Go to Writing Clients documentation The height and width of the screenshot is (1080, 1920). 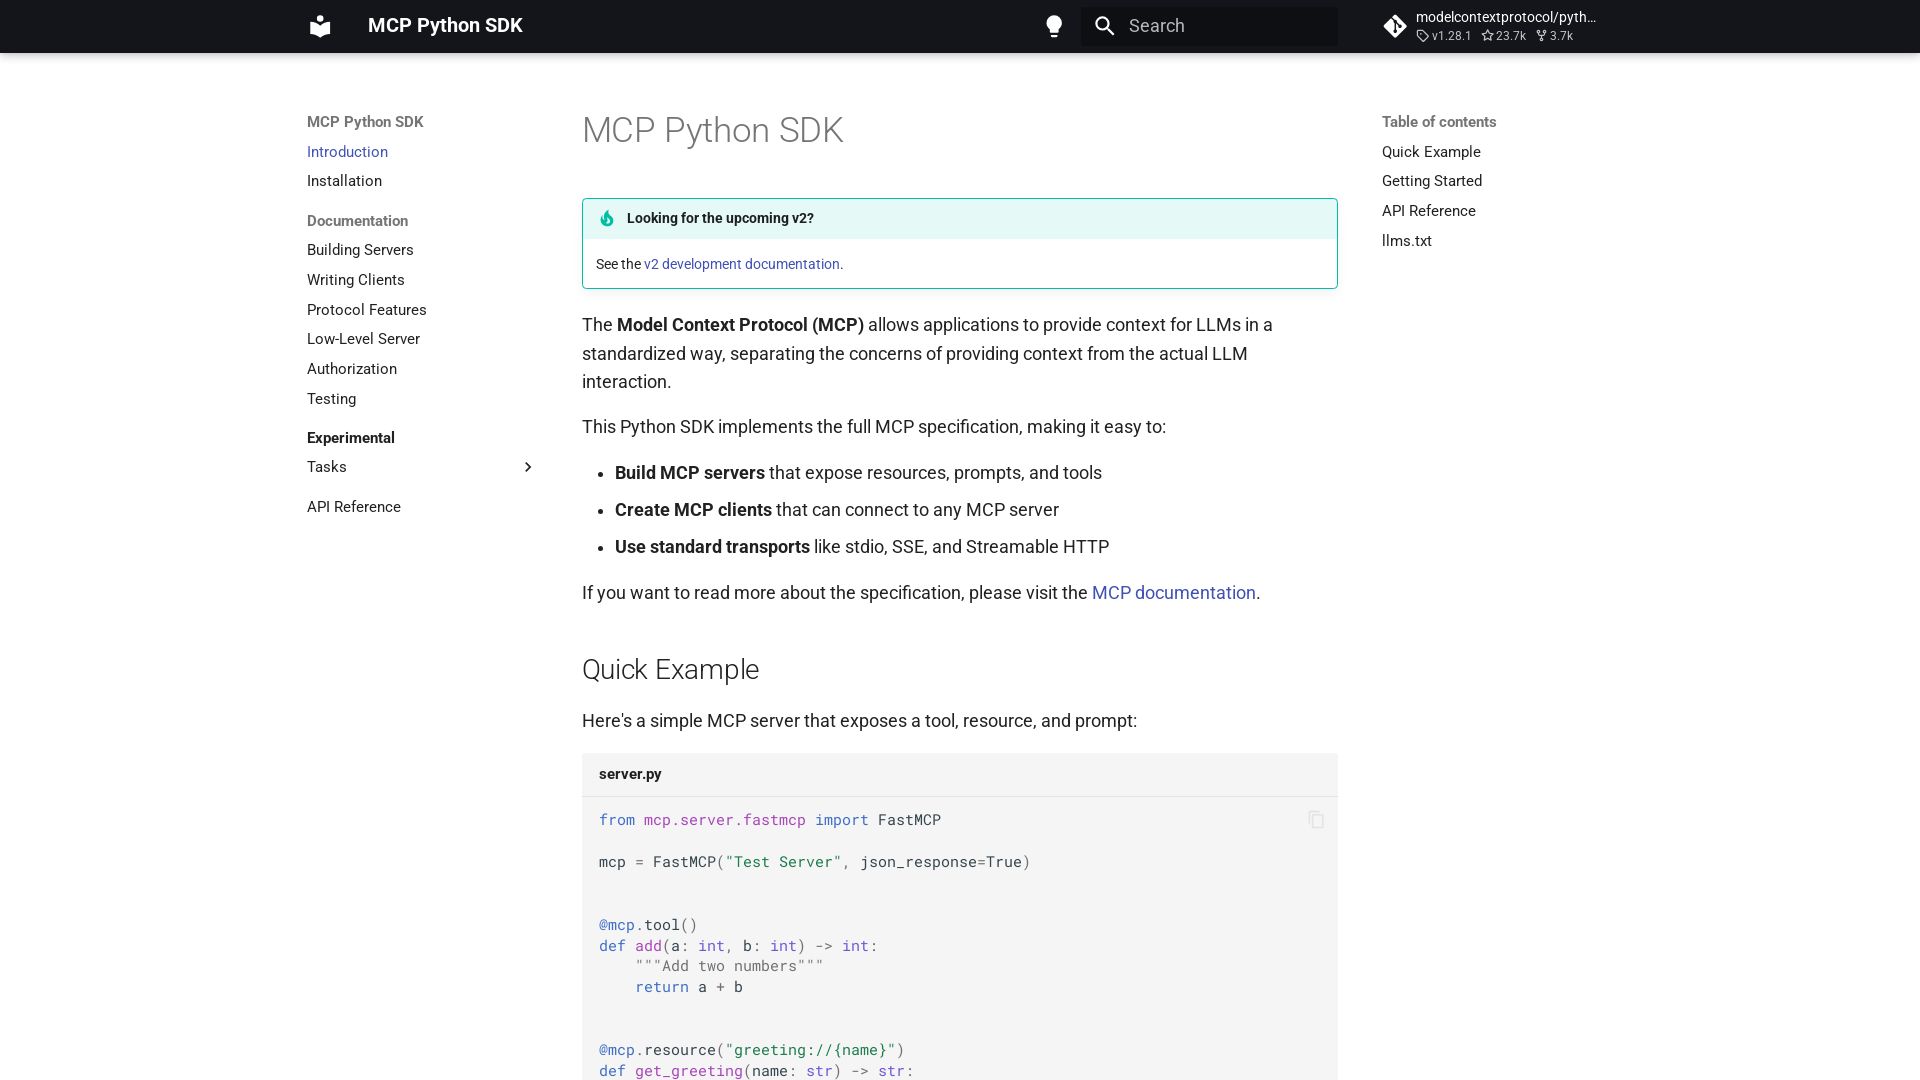(x=356, y=280)
